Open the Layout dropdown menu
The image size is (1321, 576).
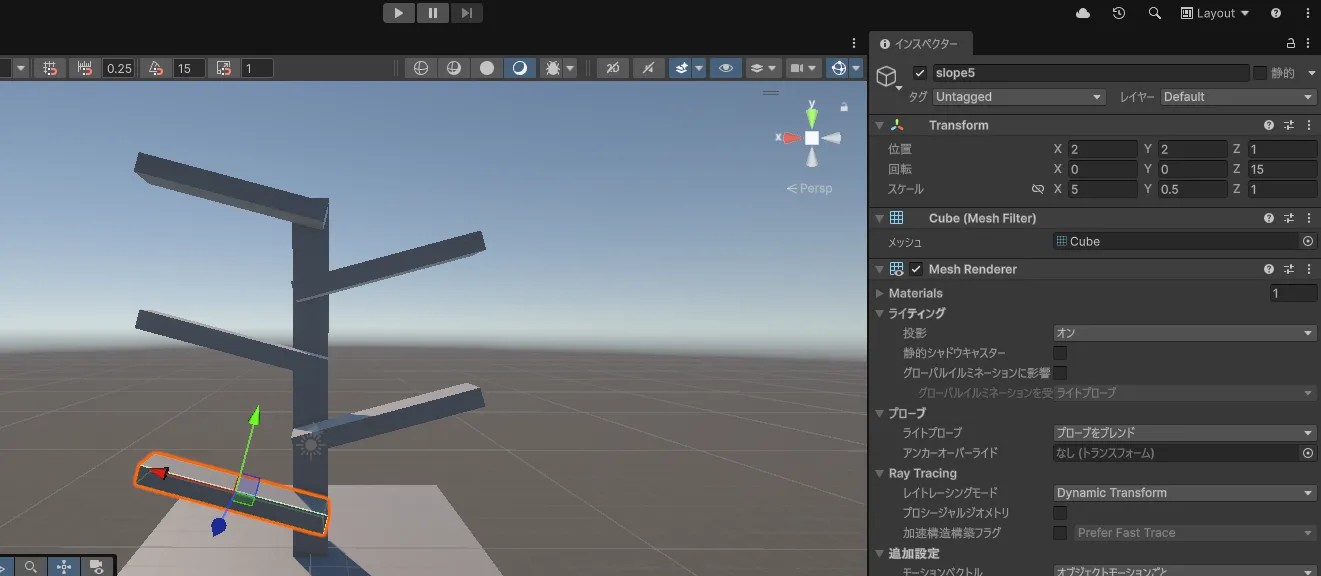1215,13
